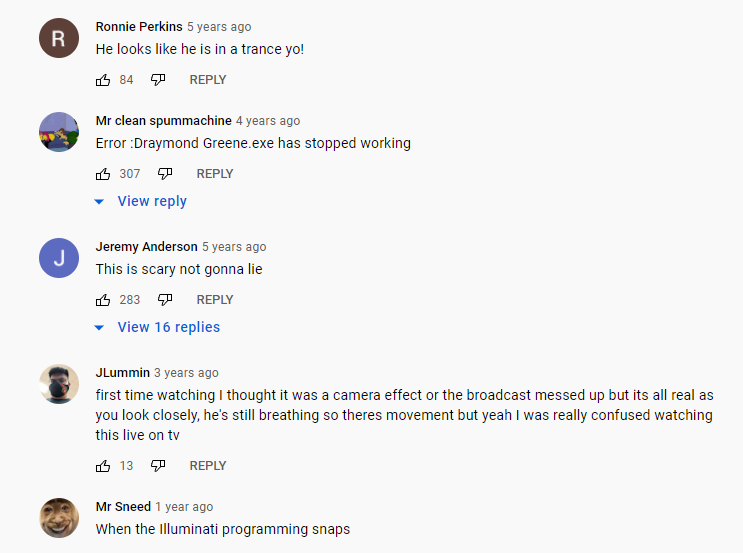Like Jeremy Anderson's scary comment
This screenshot has width=743, height=553.
tap(103, 300)
